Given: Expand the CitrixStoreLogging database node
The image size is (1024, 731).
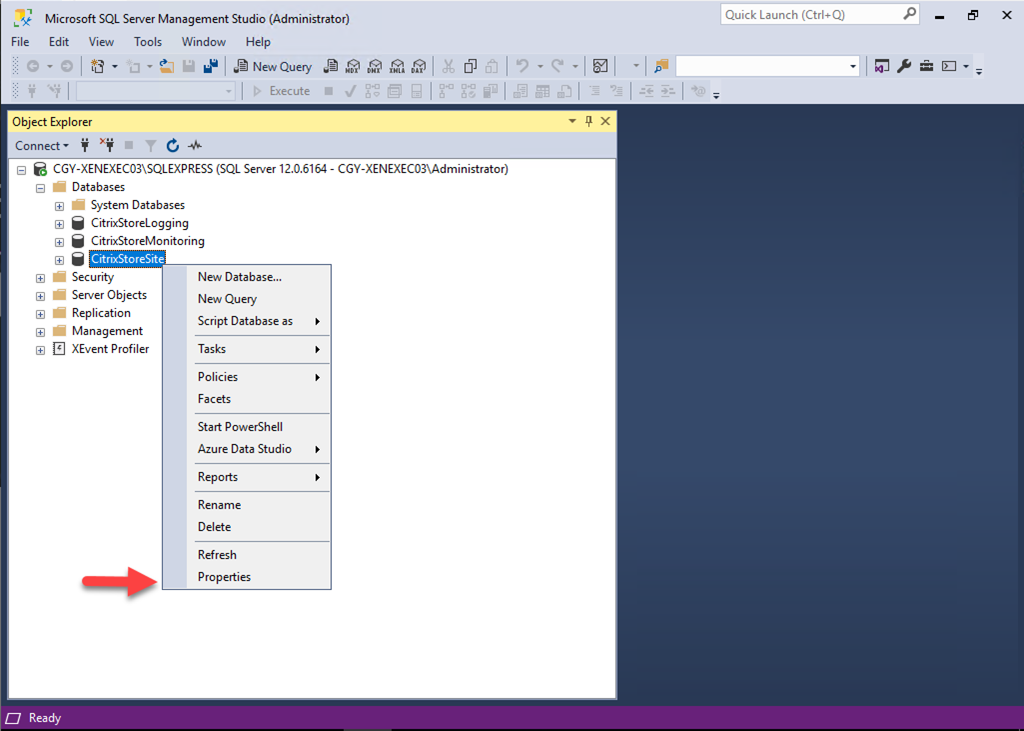Looking at the screenshot, I should (59, 224).
